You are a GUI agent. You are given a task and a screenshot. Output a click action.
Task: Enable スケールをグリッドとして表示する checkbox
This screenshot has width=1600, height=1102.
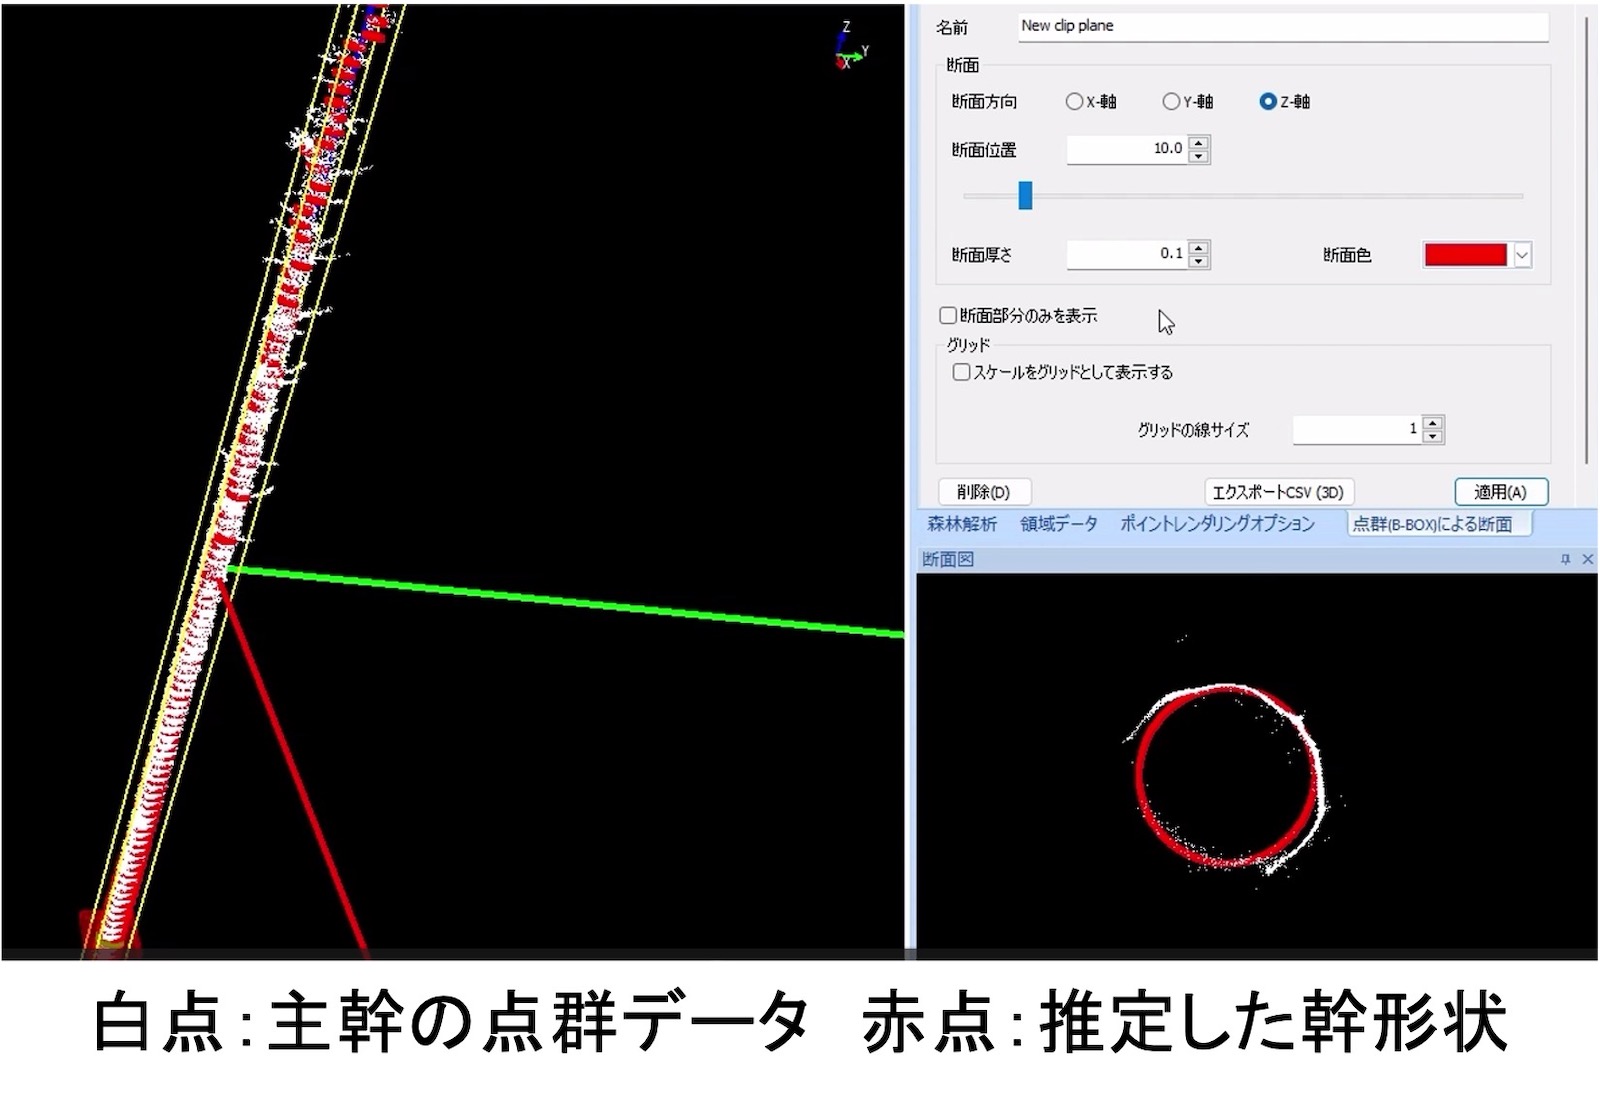coord(961,372)
